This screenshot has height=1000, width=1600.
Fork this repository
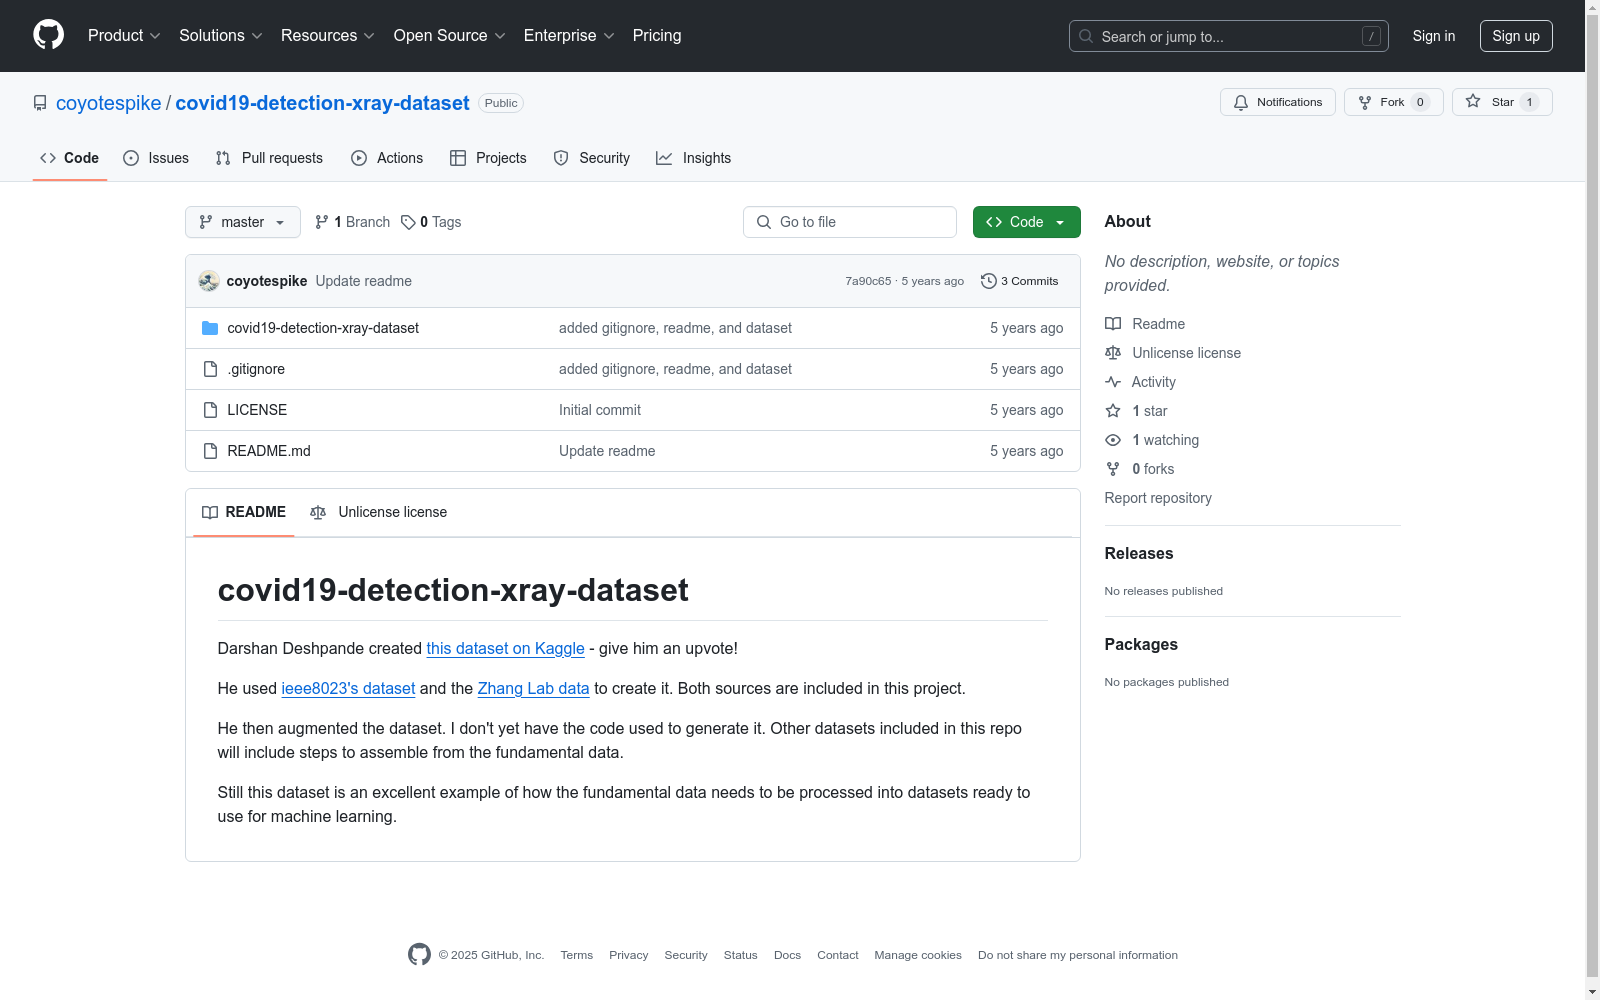click(1393, 102)
